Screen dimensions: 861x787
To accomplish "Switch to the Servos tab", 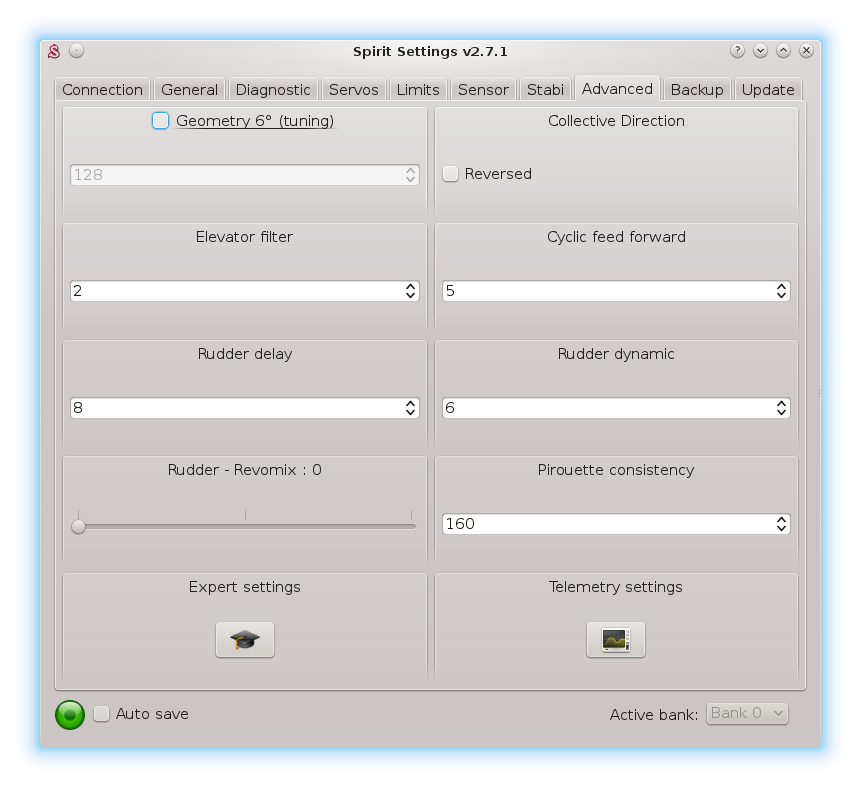I will [x=353, y=90].
